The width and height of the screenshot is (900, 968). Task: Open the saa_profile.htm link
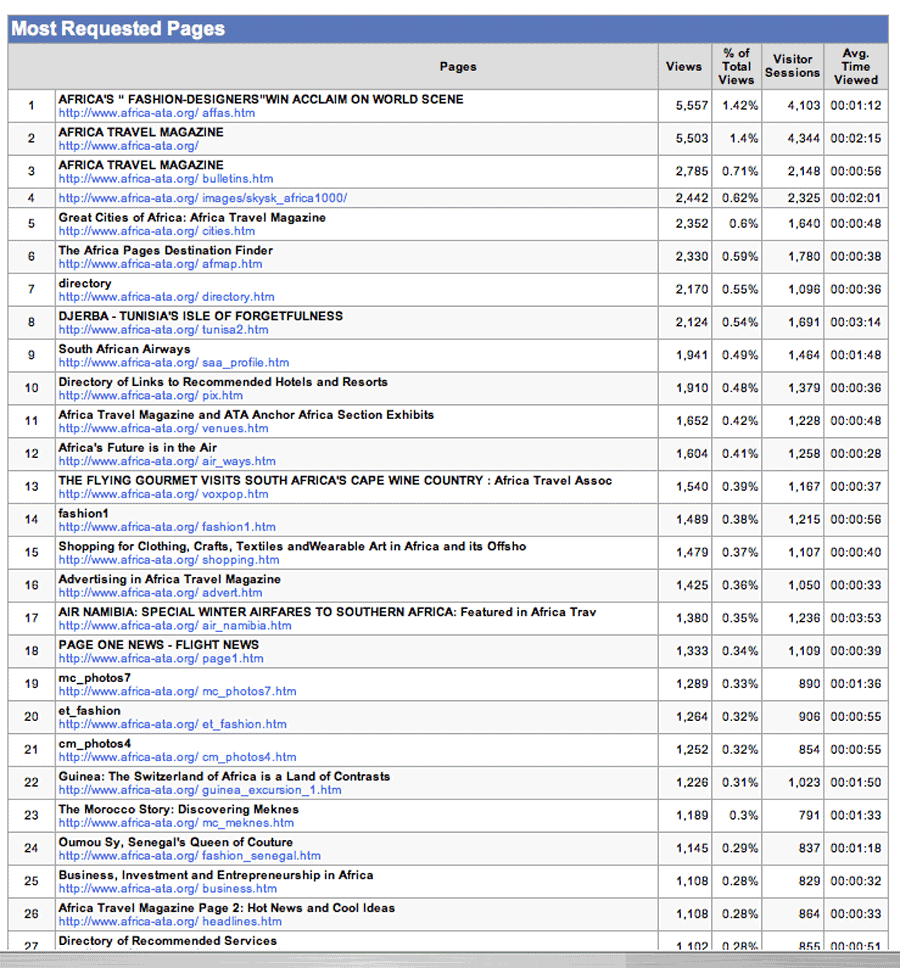pos(174,362)
